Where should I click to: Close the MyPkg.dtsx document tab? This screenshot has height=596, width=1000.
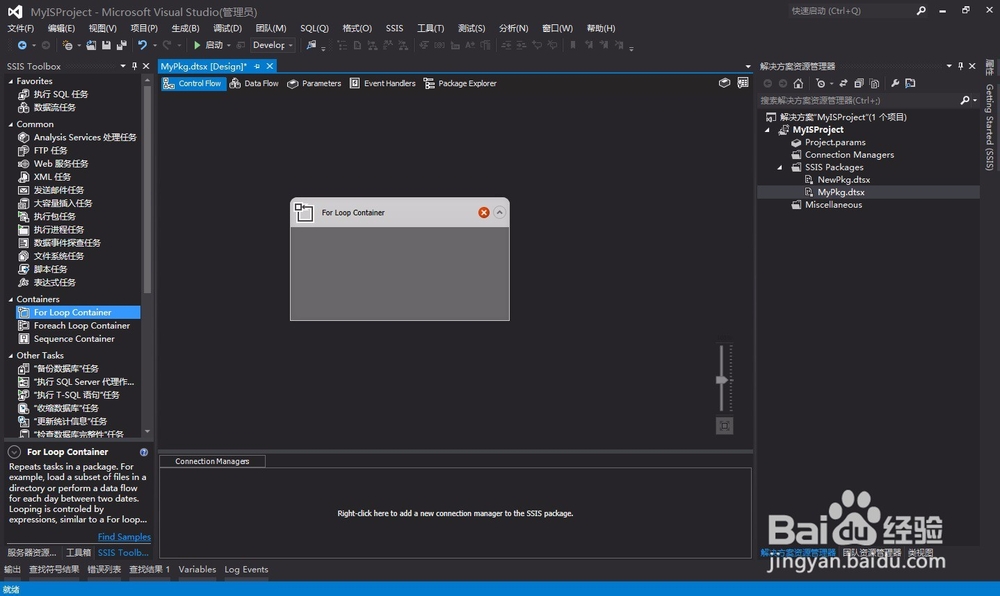pyautogui.click(x=270, y=66)
